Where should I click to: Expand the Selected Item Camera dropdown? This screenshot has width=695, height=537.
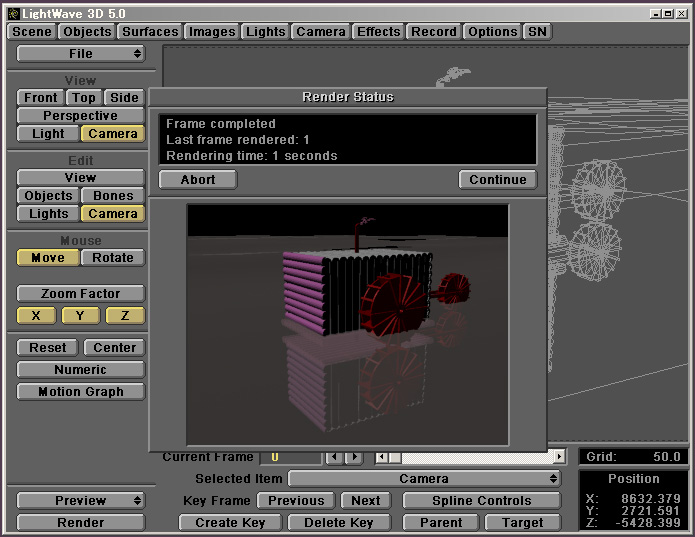425,479
